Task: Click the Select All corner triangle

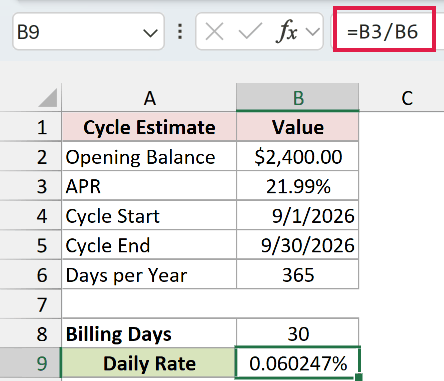Action: (x=48, y=98)
